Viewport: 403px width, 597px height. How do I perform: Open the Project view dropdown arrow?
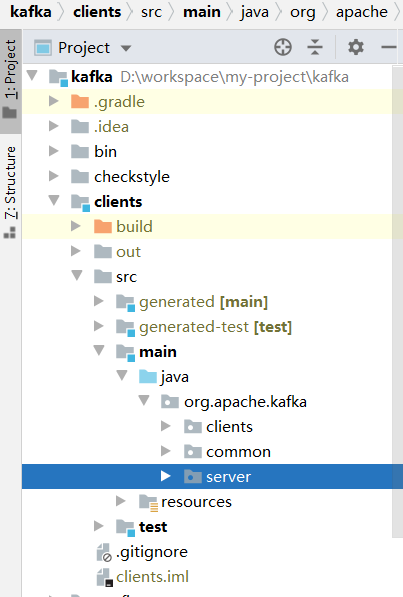coord(126,48)
